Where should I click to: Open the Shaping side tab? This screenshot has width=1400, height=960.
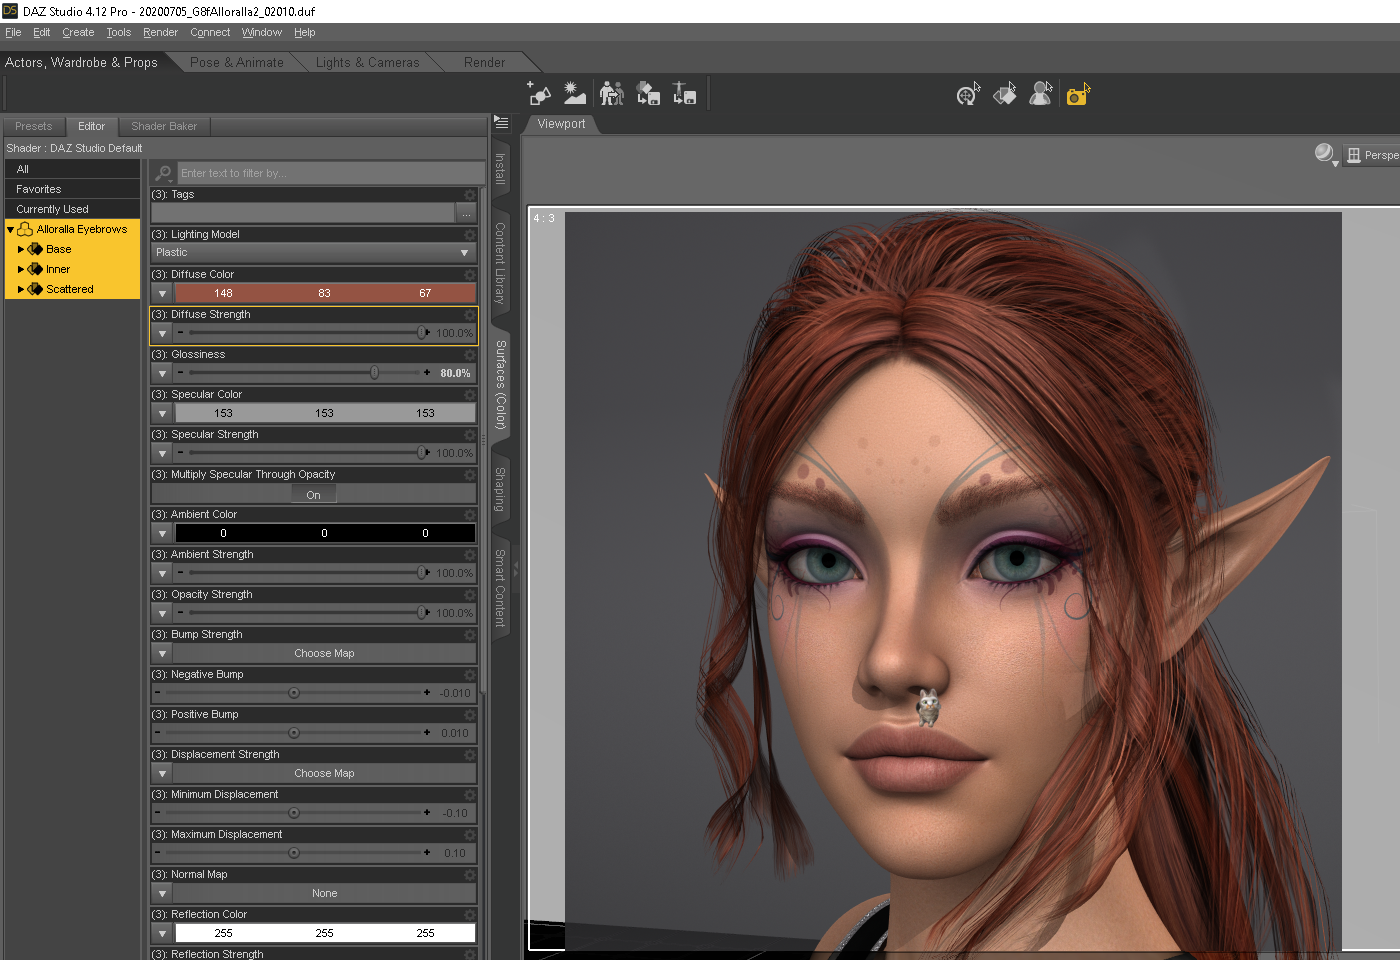point(501,489)
